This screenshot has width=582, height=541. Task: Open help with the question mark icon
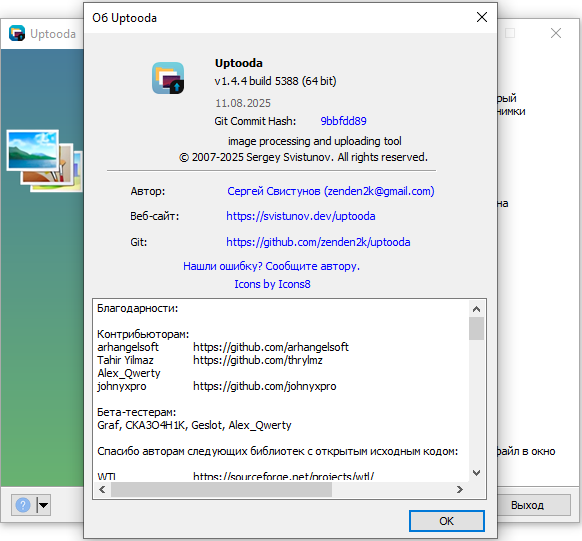pyautogui.click(x=23, y=505)
